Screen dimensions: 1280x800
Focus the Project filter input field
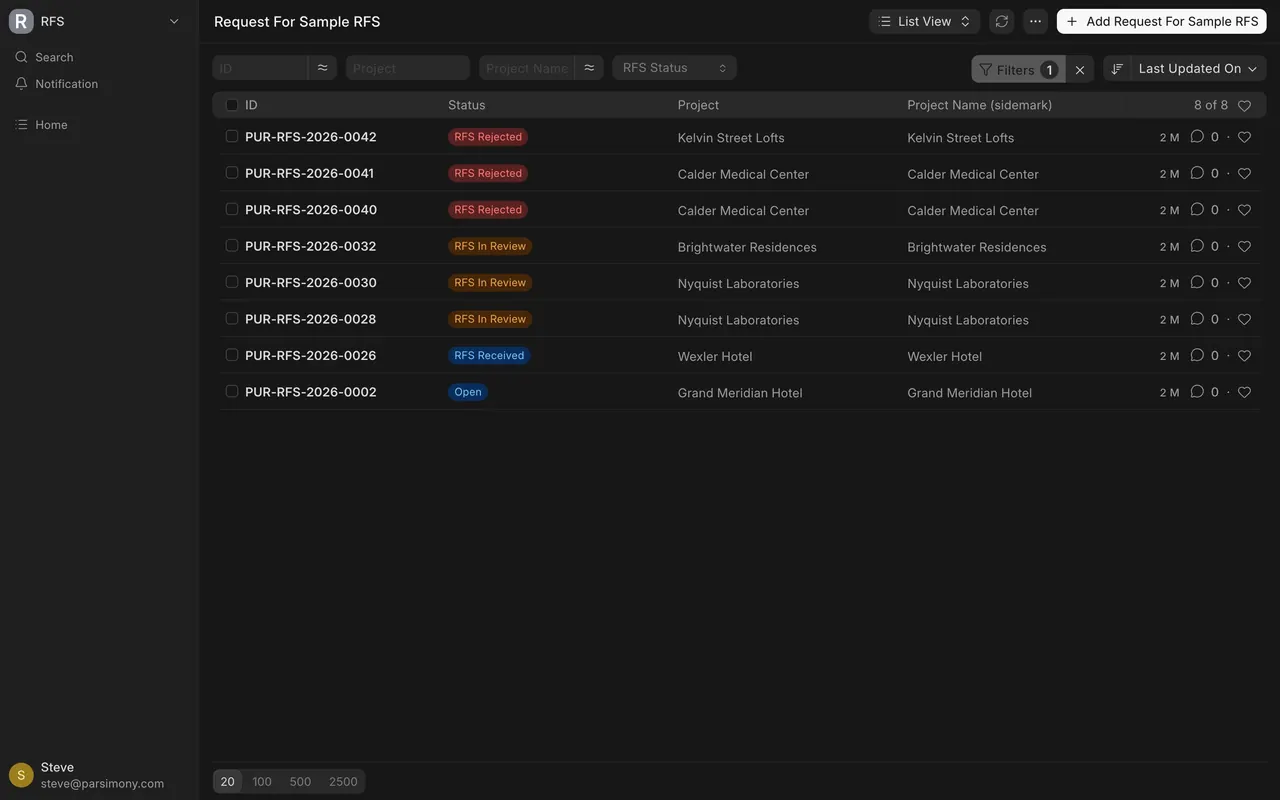pyautogui.click(x=408, y=68)
